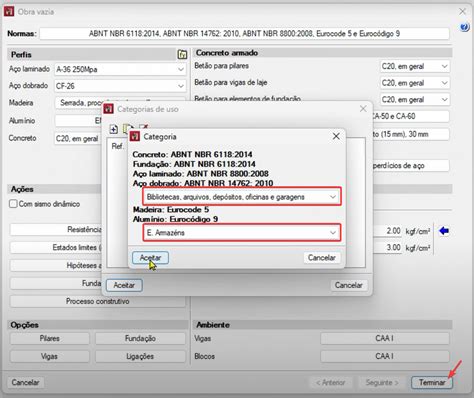This screenshot has width=474, height=398.
Task: Click the blue left arrow beside kgf/cm²
Action: (x=444, y=230)
